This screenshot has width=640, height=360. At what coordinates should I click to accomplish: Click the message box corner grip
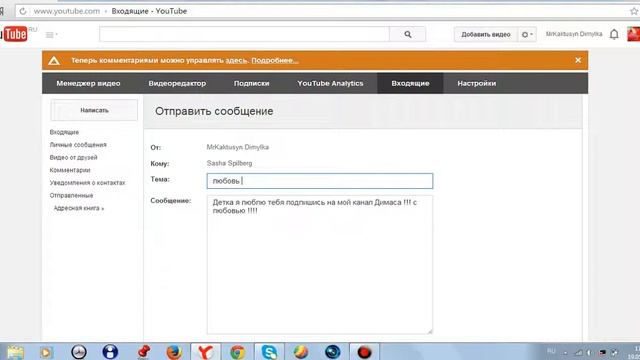pos(429,331)
